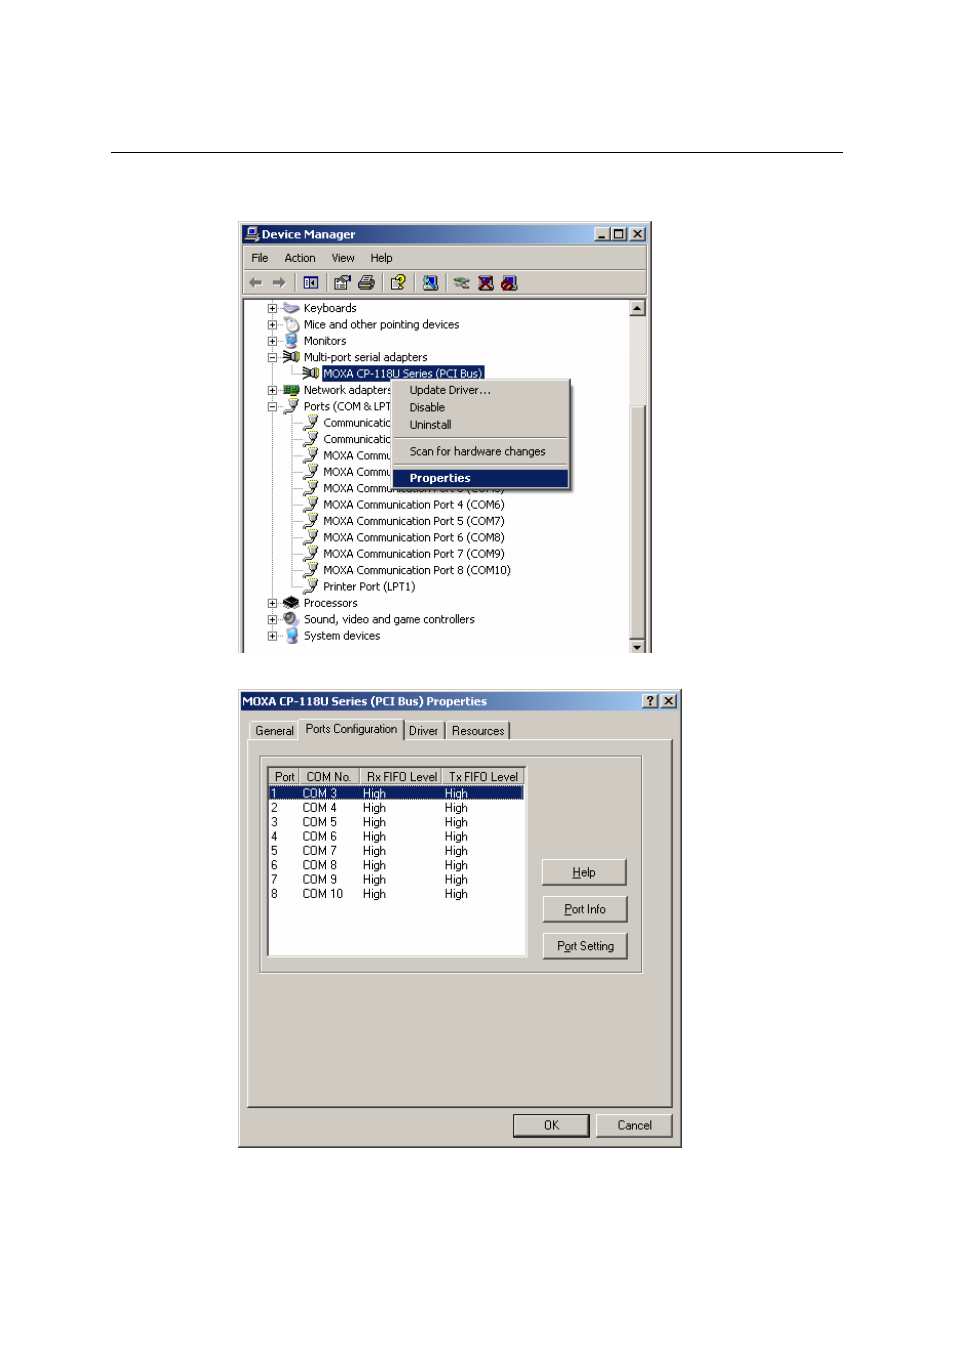Image resolution: width=954 pixels, height=1350 pixels.
Task: Open the Help menu
Action: point(381,258)
